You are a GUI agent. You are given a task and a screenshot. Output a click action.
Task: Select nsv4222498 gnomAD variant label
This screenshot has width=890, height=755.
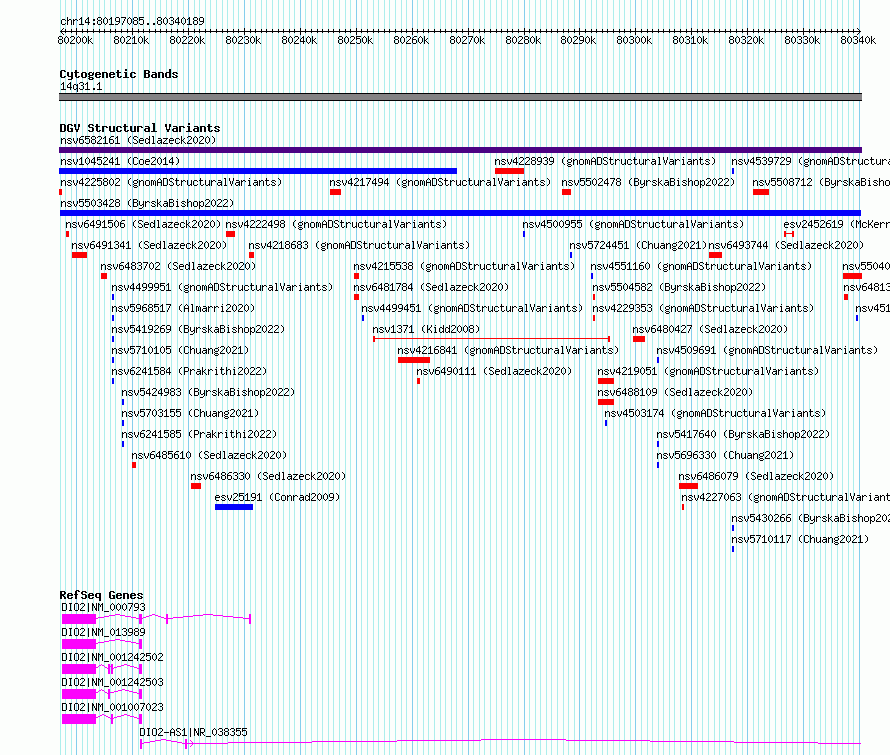click(336, 224)
